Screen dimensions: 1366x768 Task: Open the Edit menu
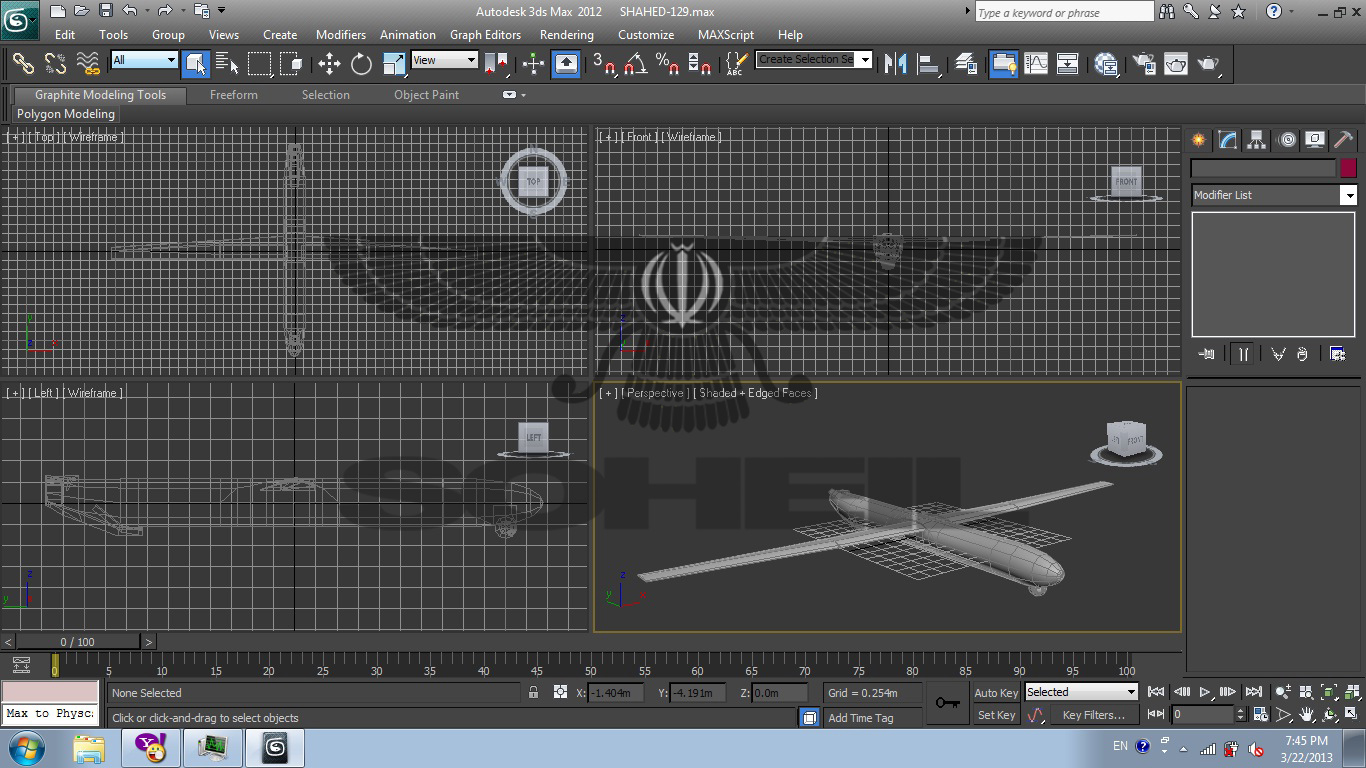tap(65, 34)
